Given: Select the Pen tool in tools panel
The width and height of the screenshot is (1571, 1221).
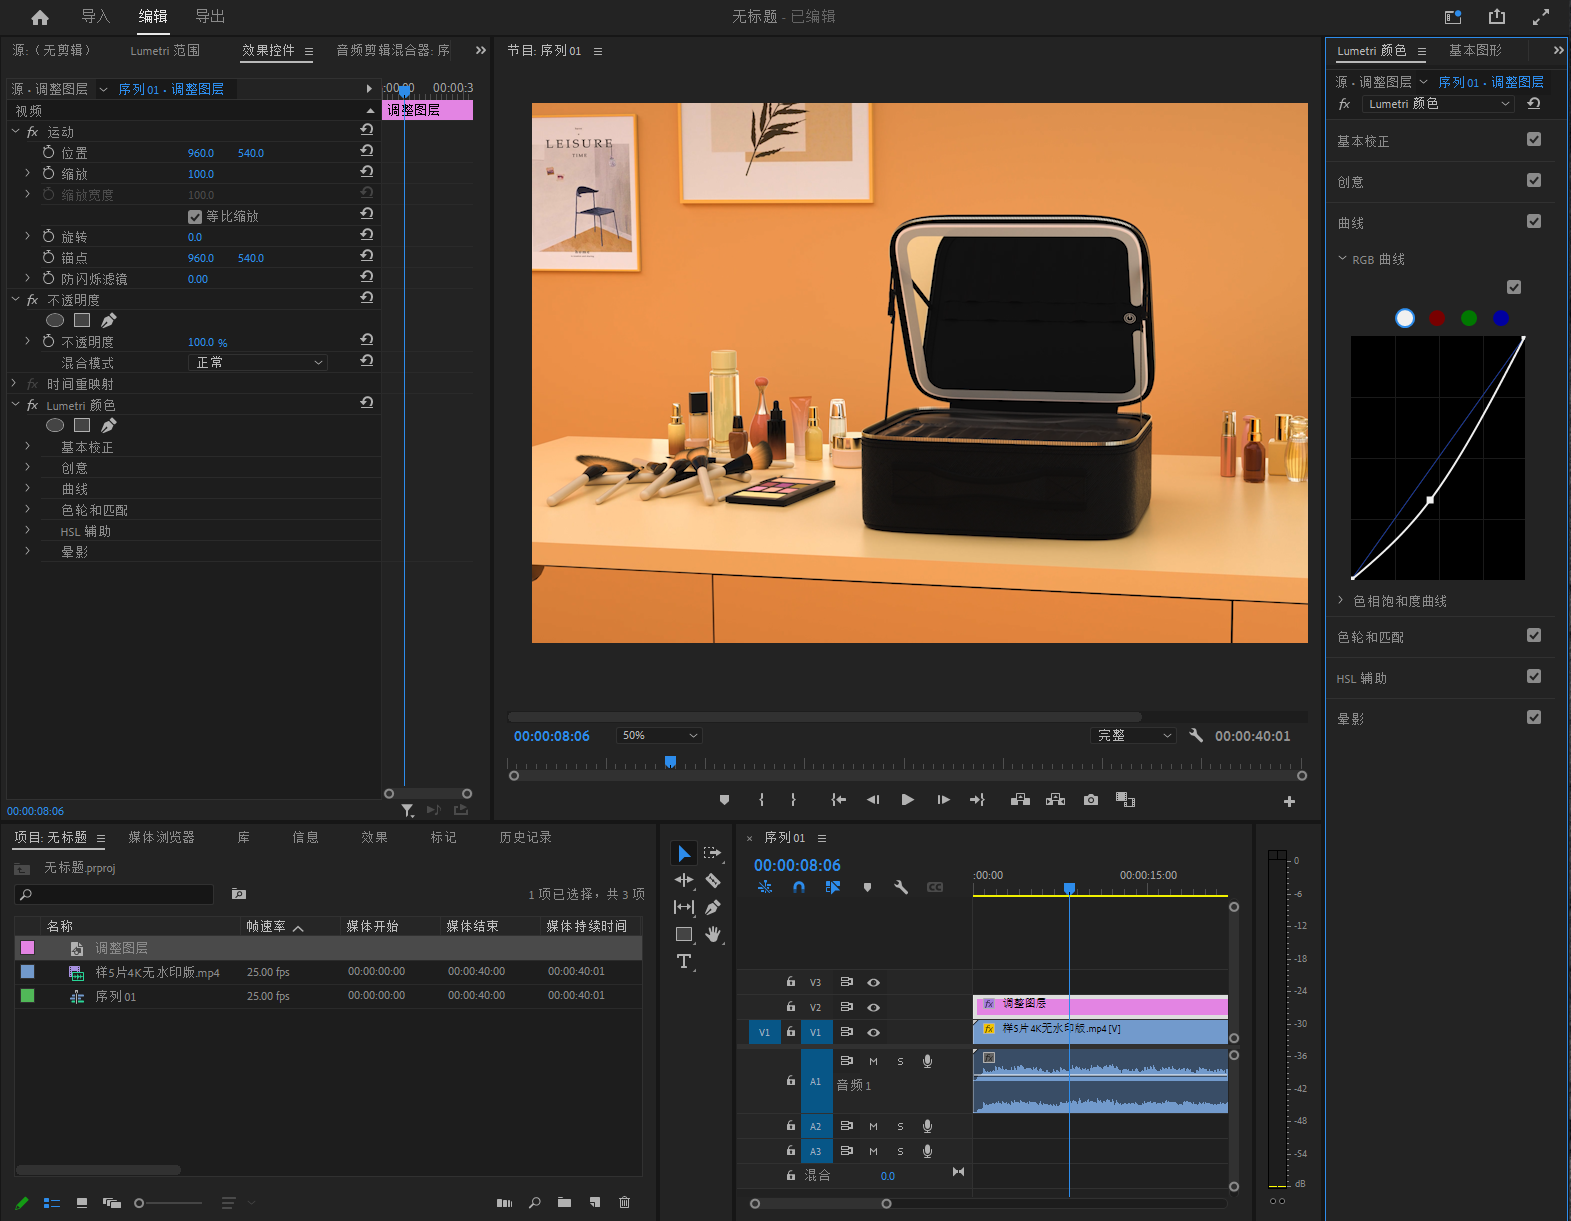Looking at the screenshot, I should (x=713, y=908).
